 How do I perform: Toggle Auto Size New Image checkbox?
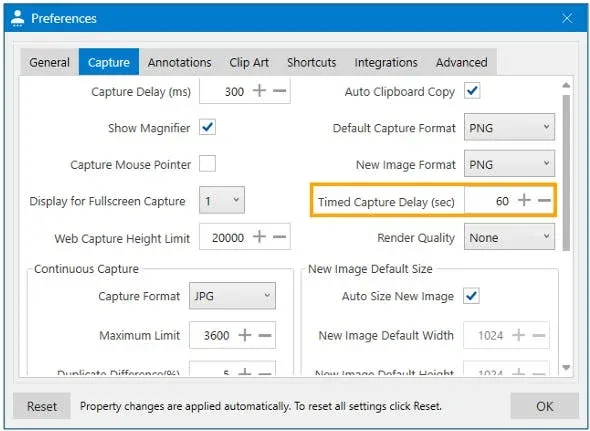[x=471, y=296]
